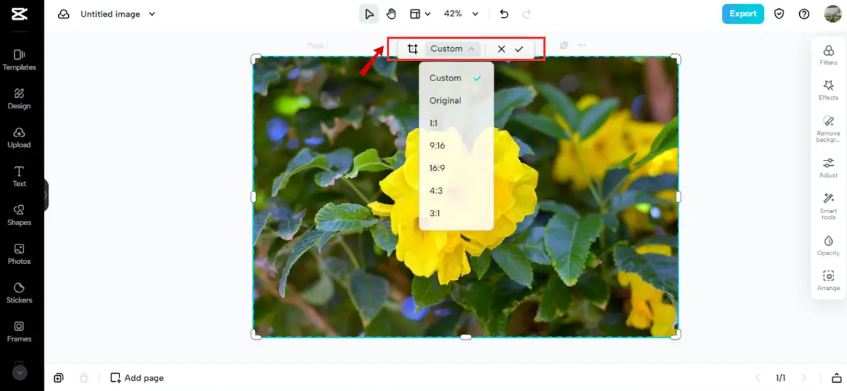Image resolution: width=847 pixels, height=391 pixels.
Task: Open the layout resize dropdown
Action: pyautogui.click(x=420, y=14)
